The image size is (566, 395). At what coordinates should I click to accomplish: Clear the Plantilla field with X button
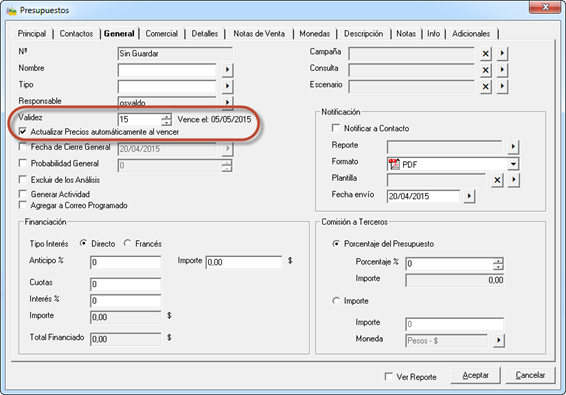point(497,180)
